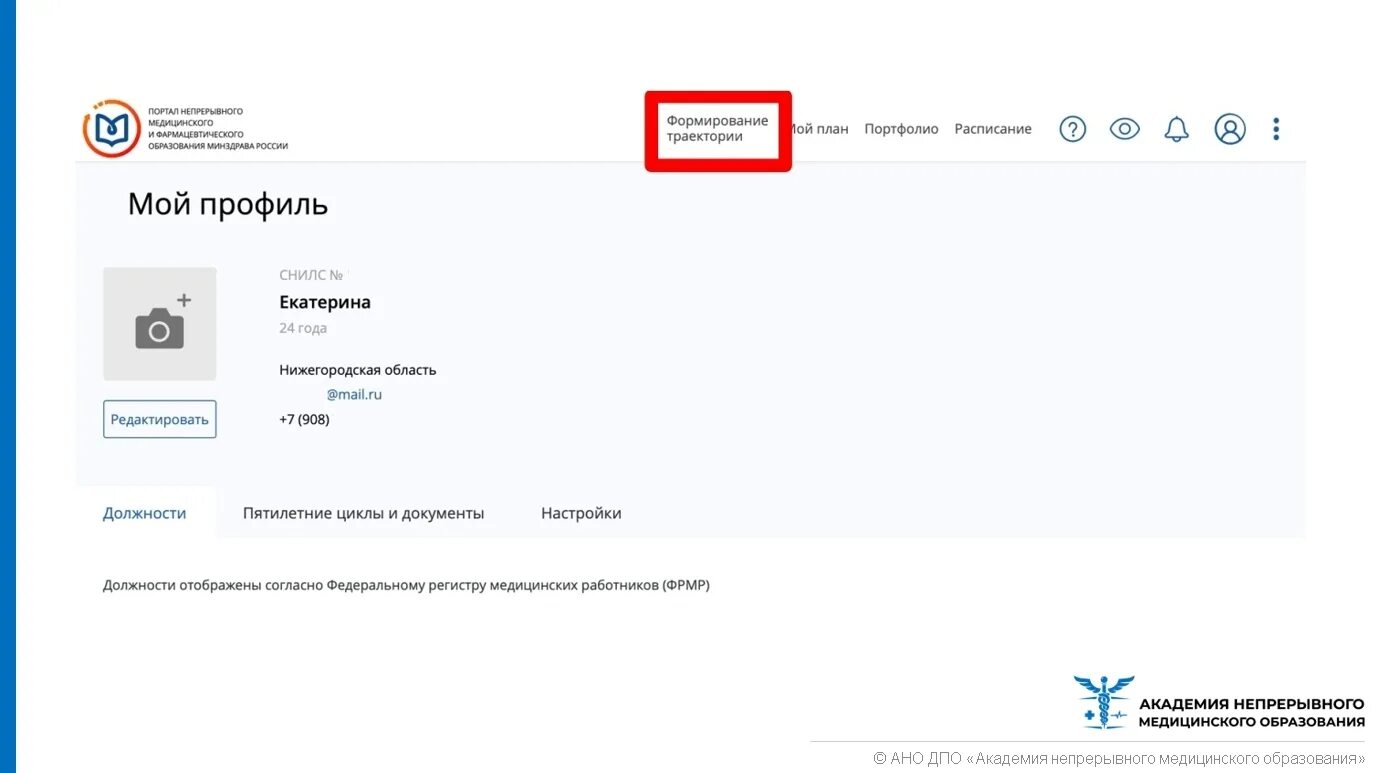Select the Нижегородская область text
1377x773 pixels.
point(358,370)
